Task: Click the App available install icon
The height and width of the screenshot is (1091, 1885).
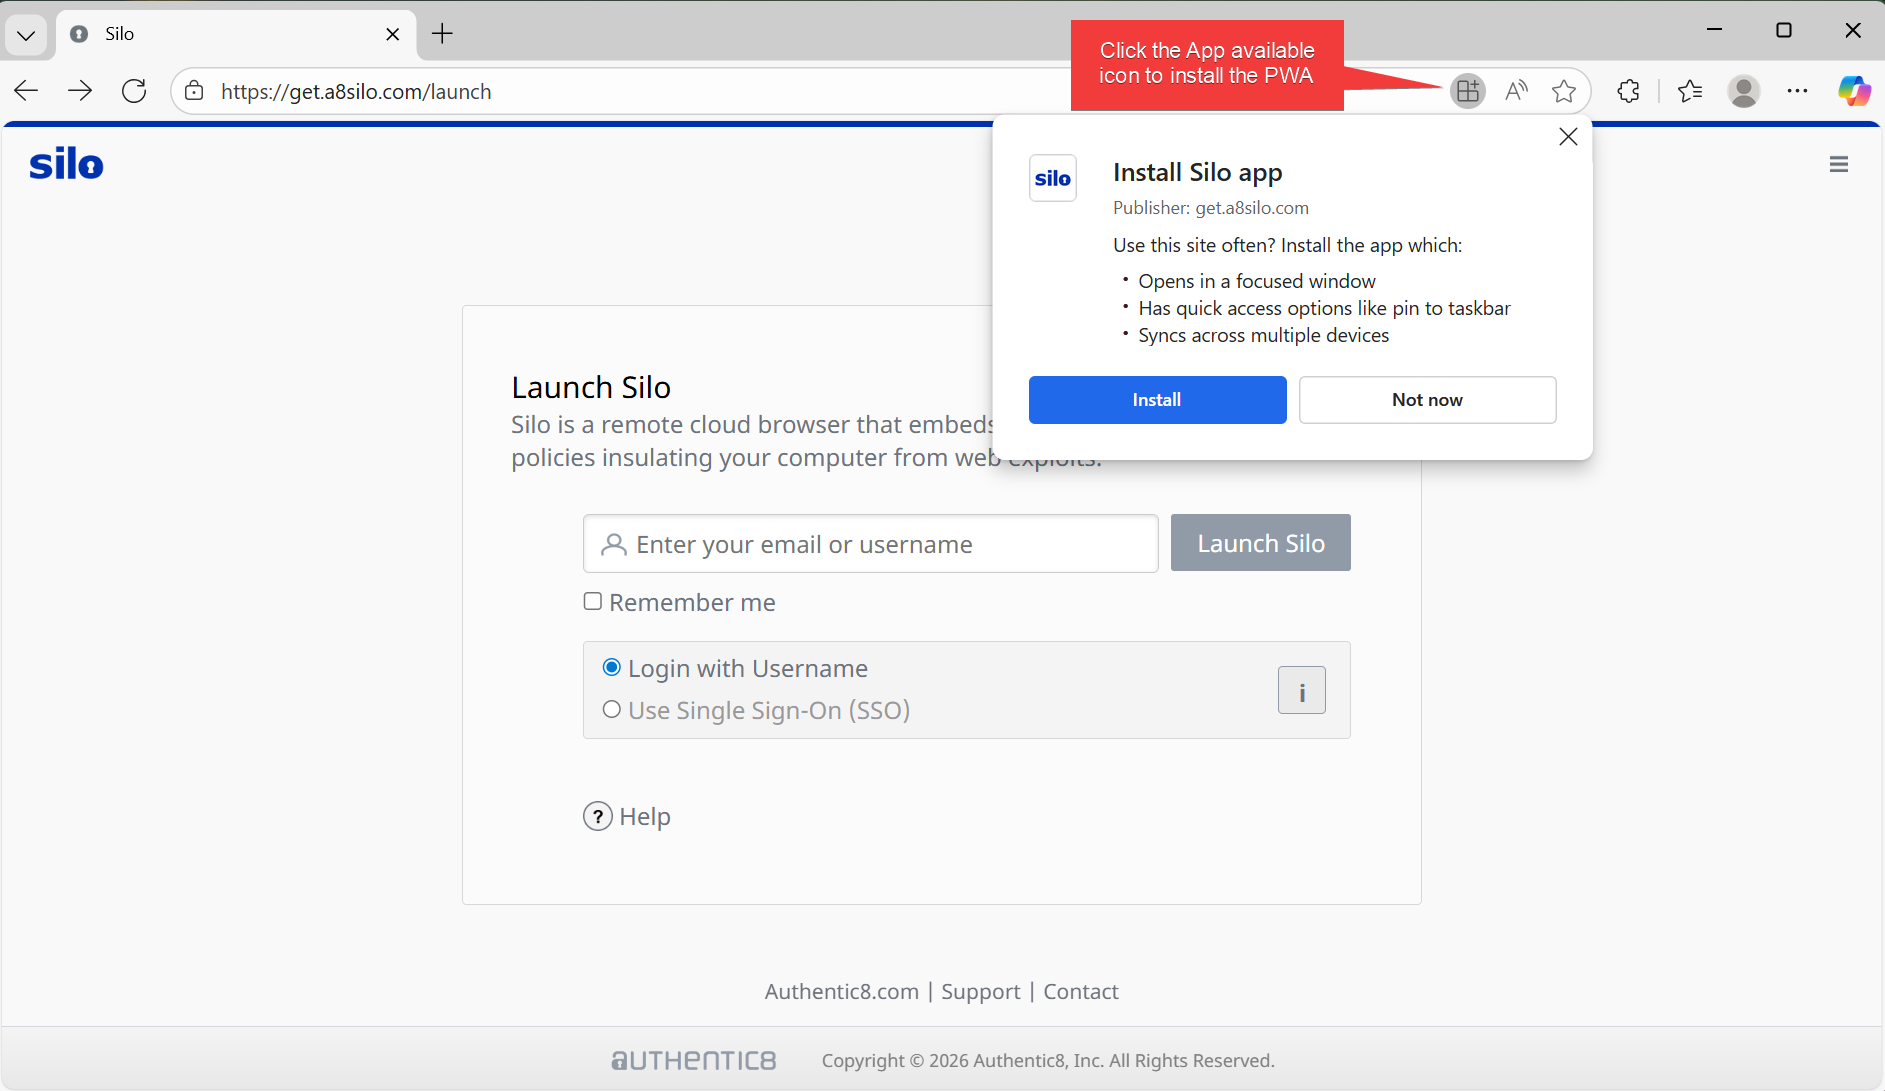Action: tap(1467, 91)
